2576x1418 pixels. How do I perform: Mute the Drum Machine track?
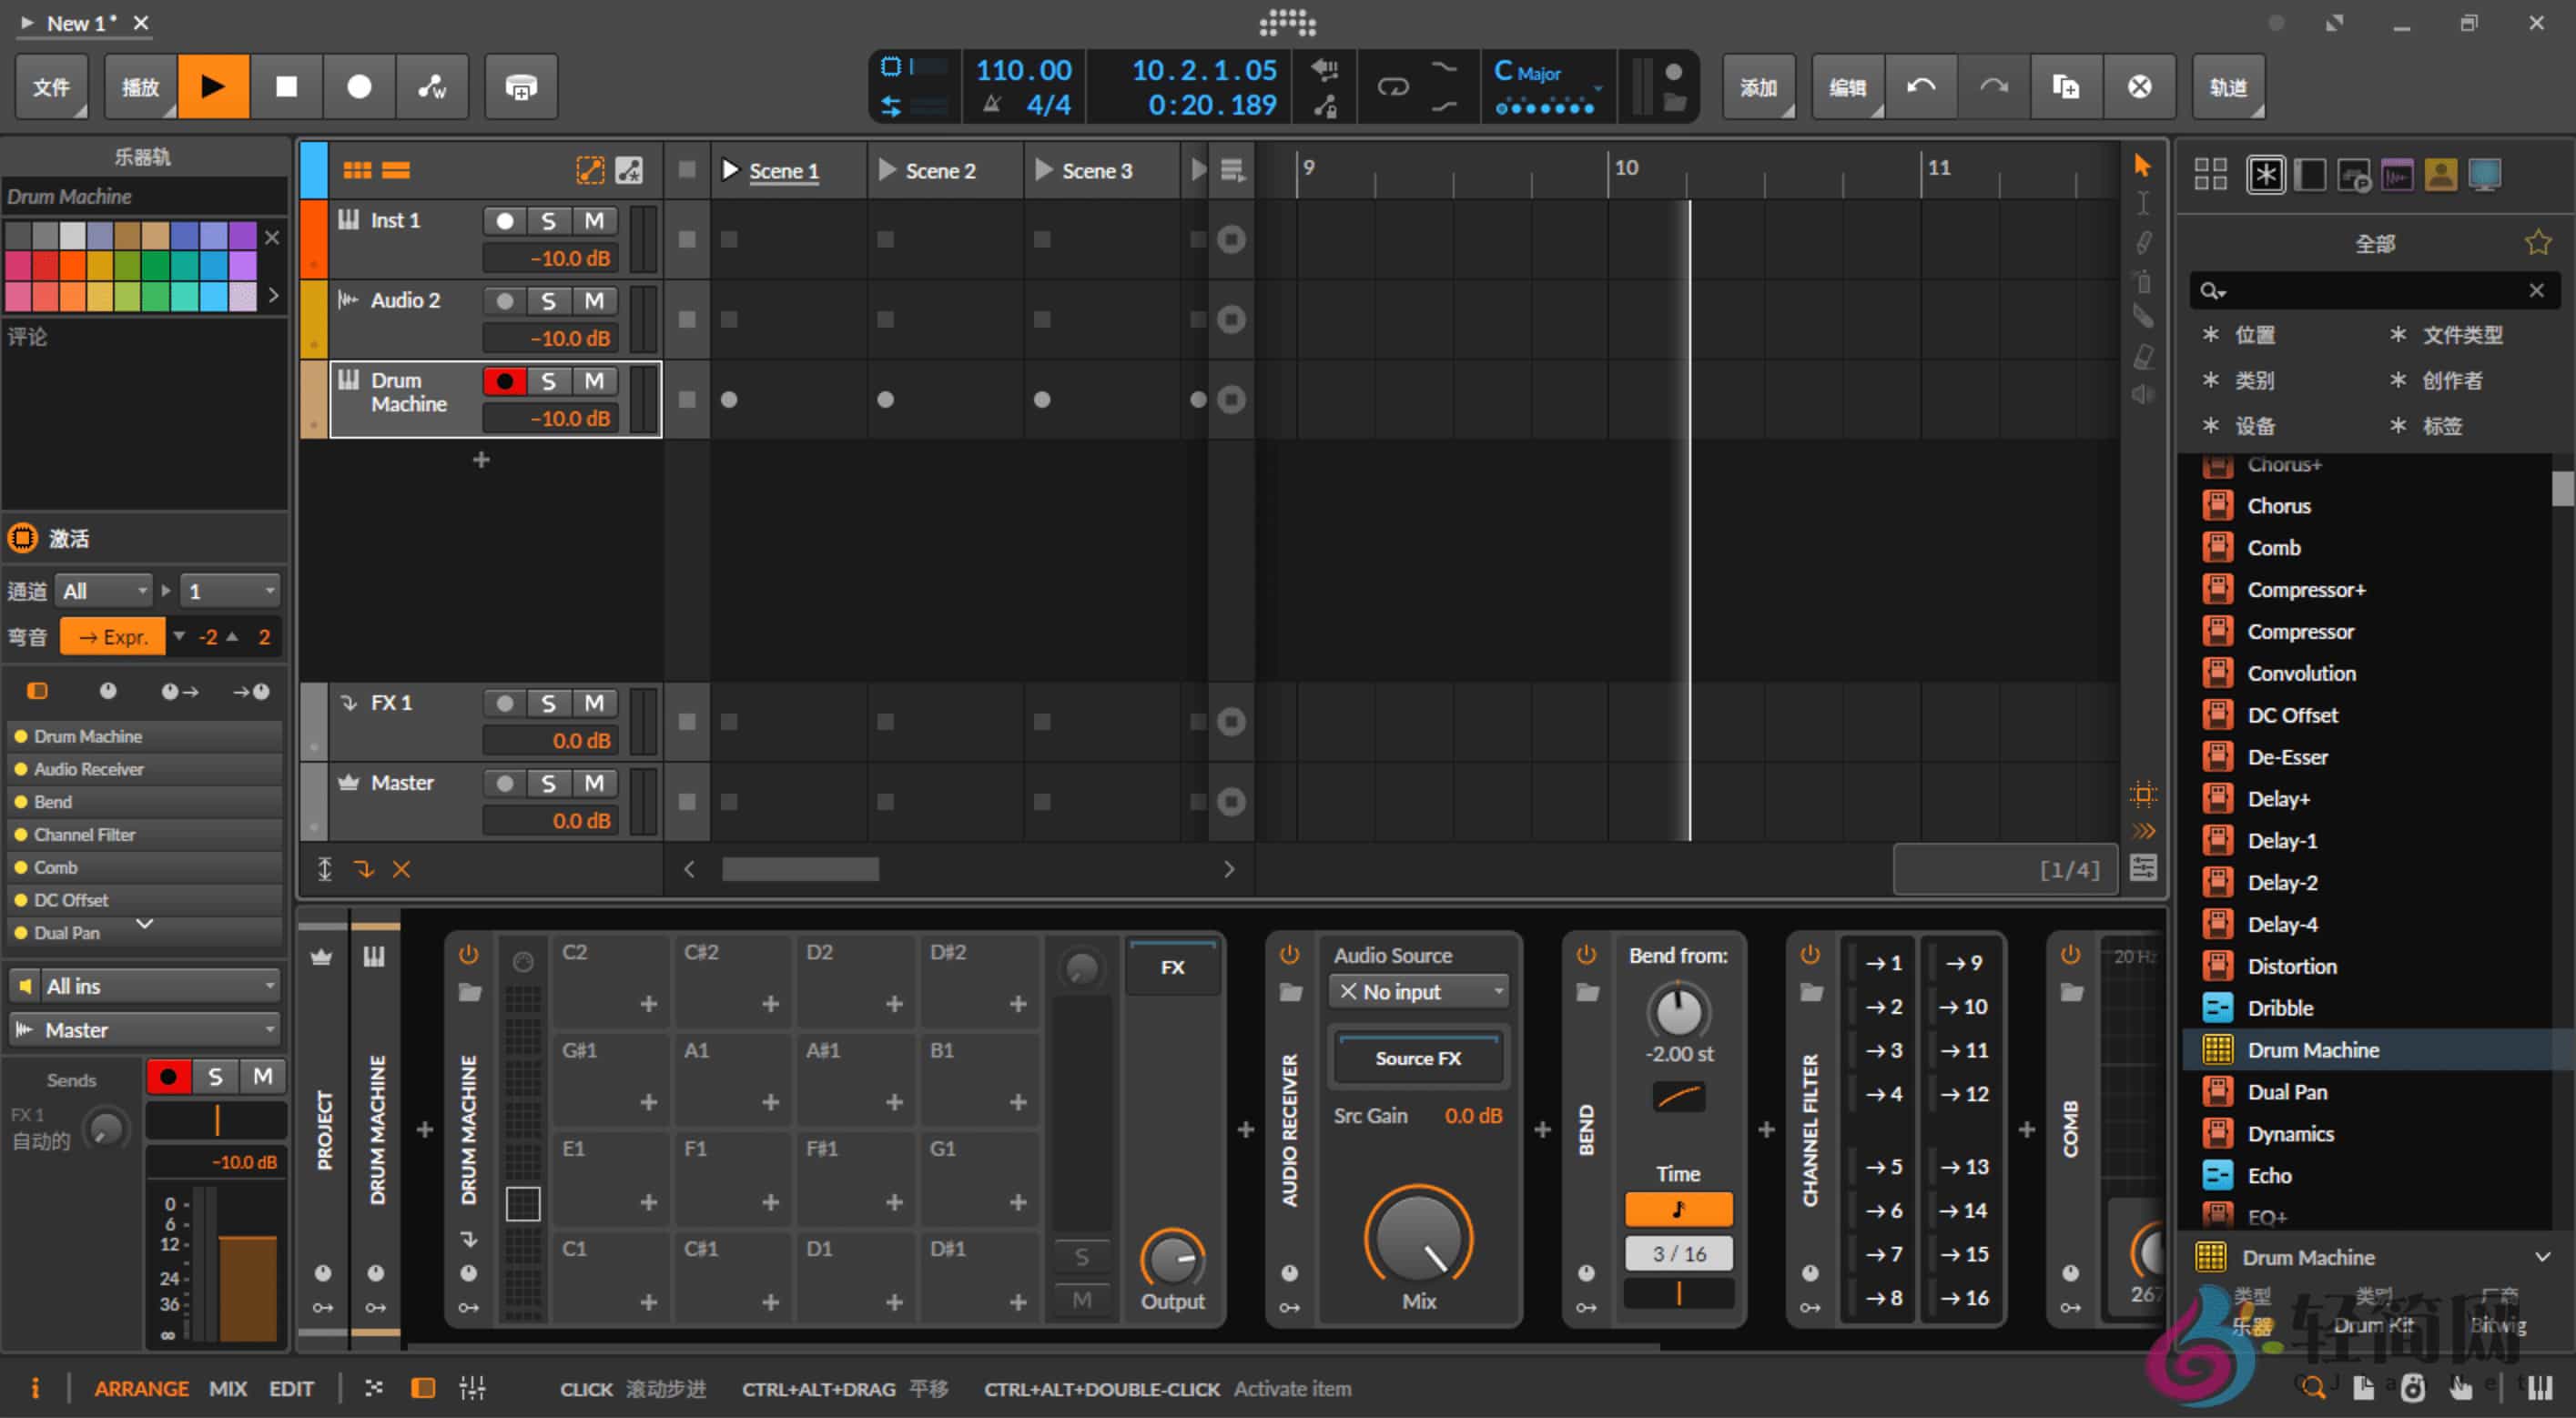tap(595, 380)
